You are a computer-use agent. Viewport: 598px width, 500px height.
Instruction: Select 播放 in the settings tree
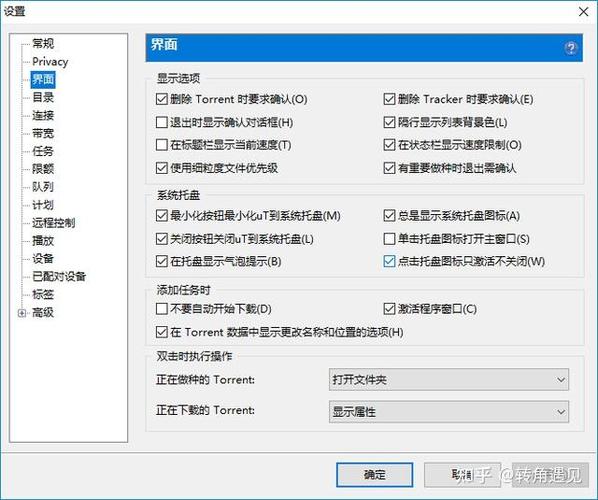coord(43,241)
